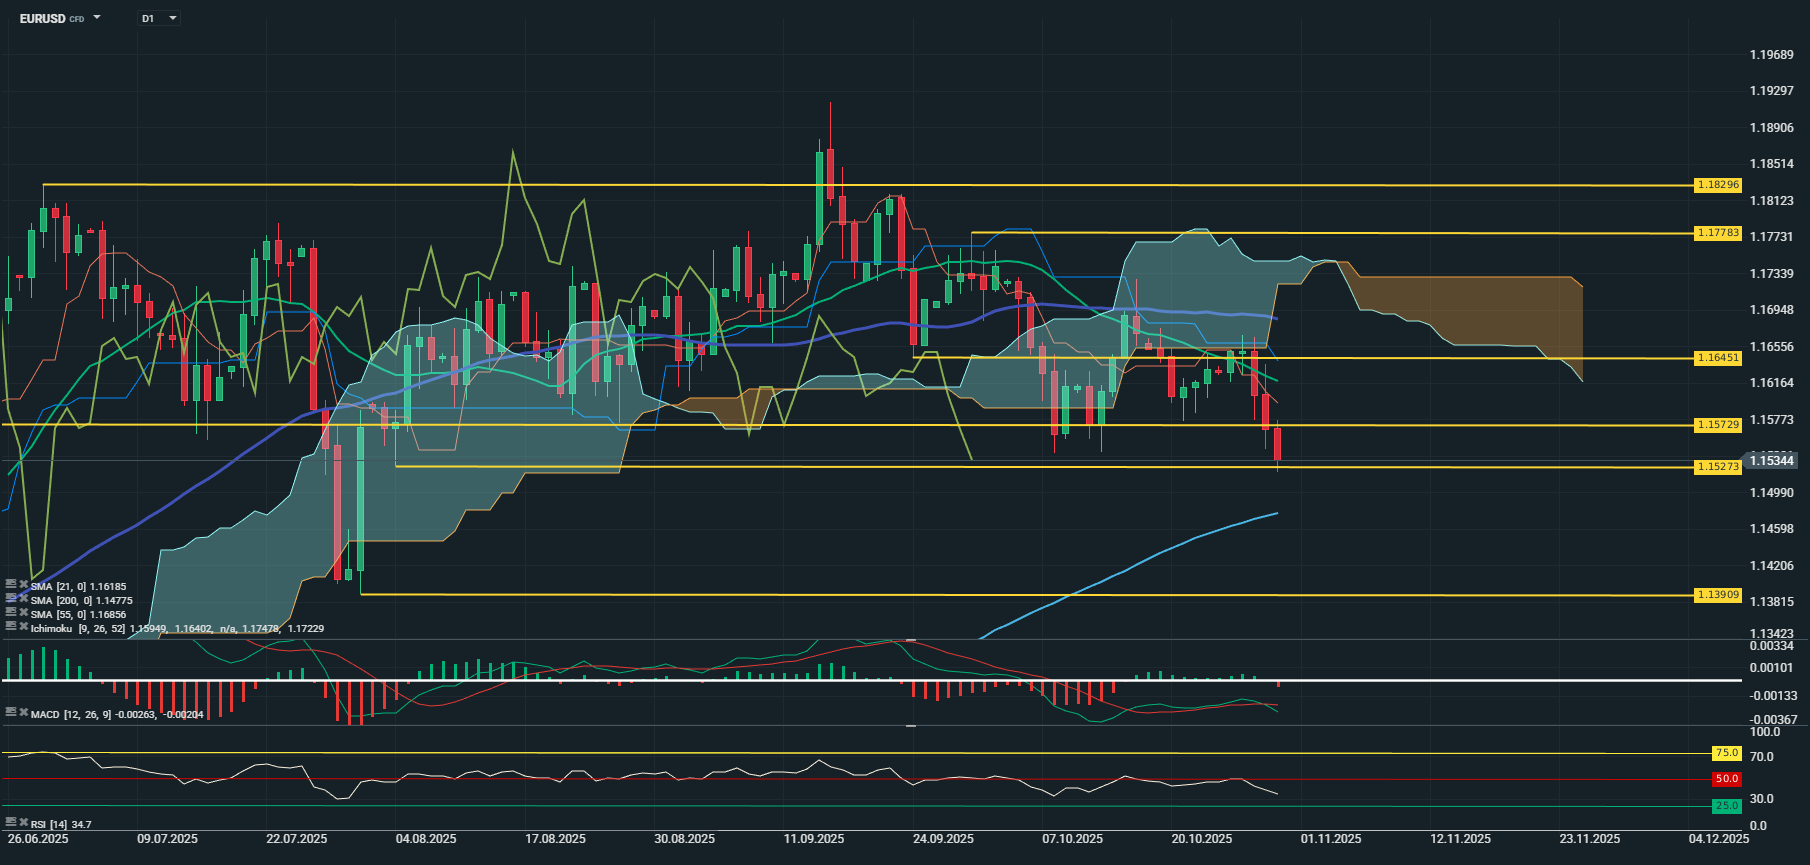Select the 1.13909 support level label
Screen dimensions: 1810x865
pos(1717,595)
